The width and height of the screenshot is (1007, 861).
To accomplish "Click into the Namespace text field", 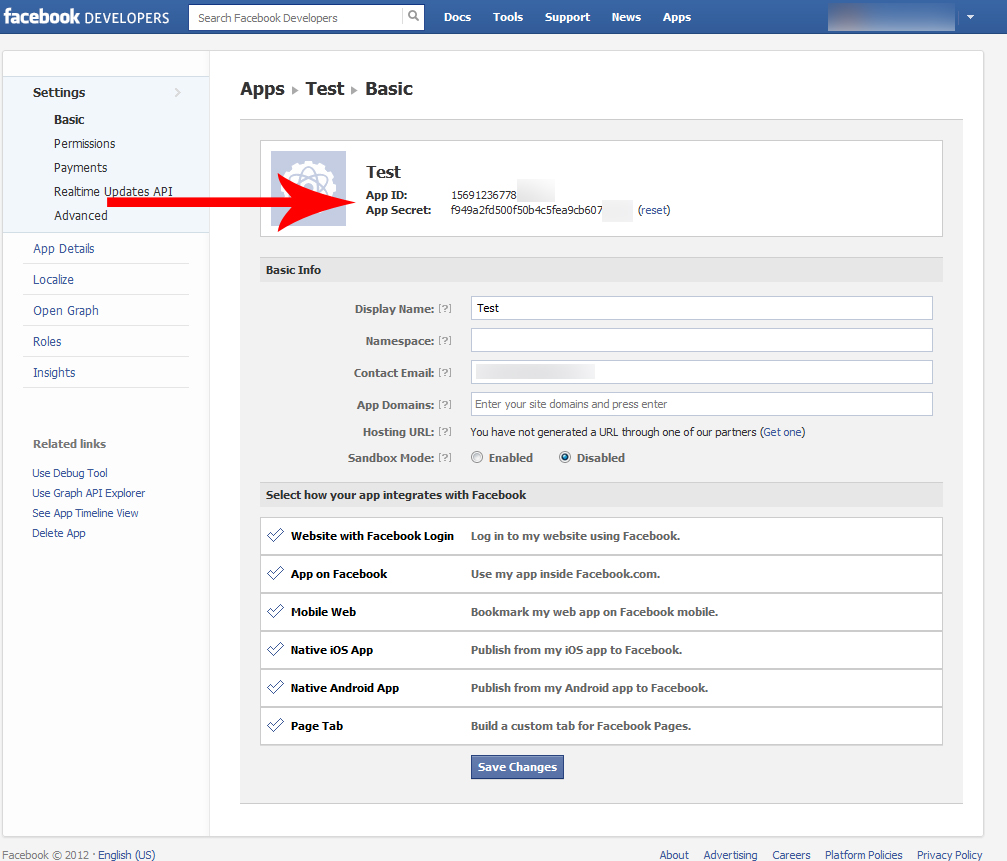I will coord(701,340).
